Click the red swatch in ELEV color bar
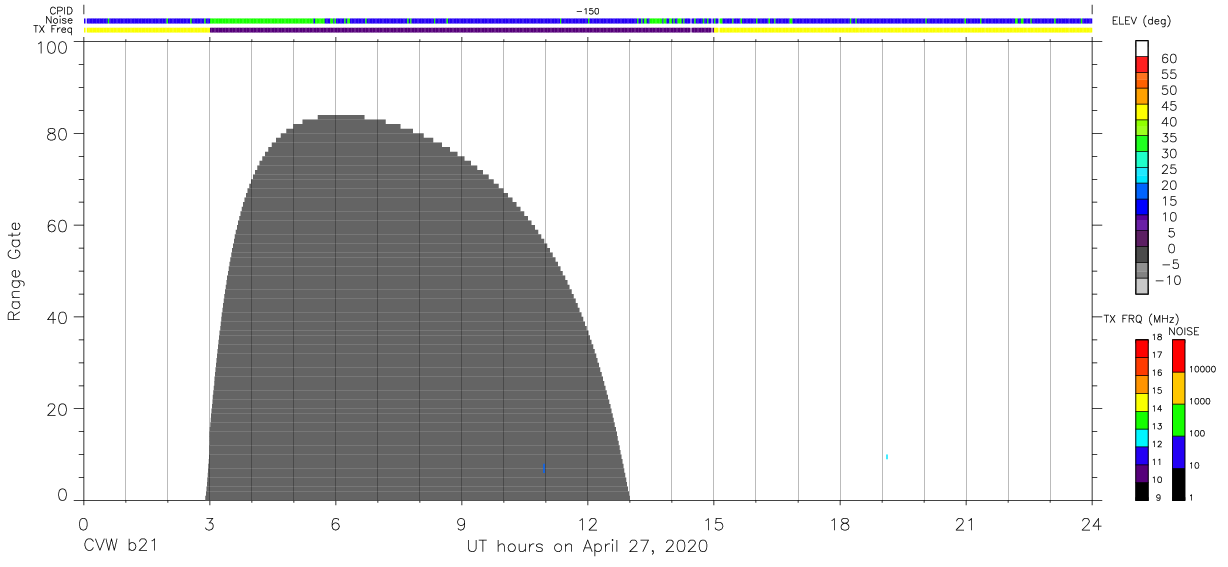Viewport: 1228px width, 567px height. pos(1142,66)
